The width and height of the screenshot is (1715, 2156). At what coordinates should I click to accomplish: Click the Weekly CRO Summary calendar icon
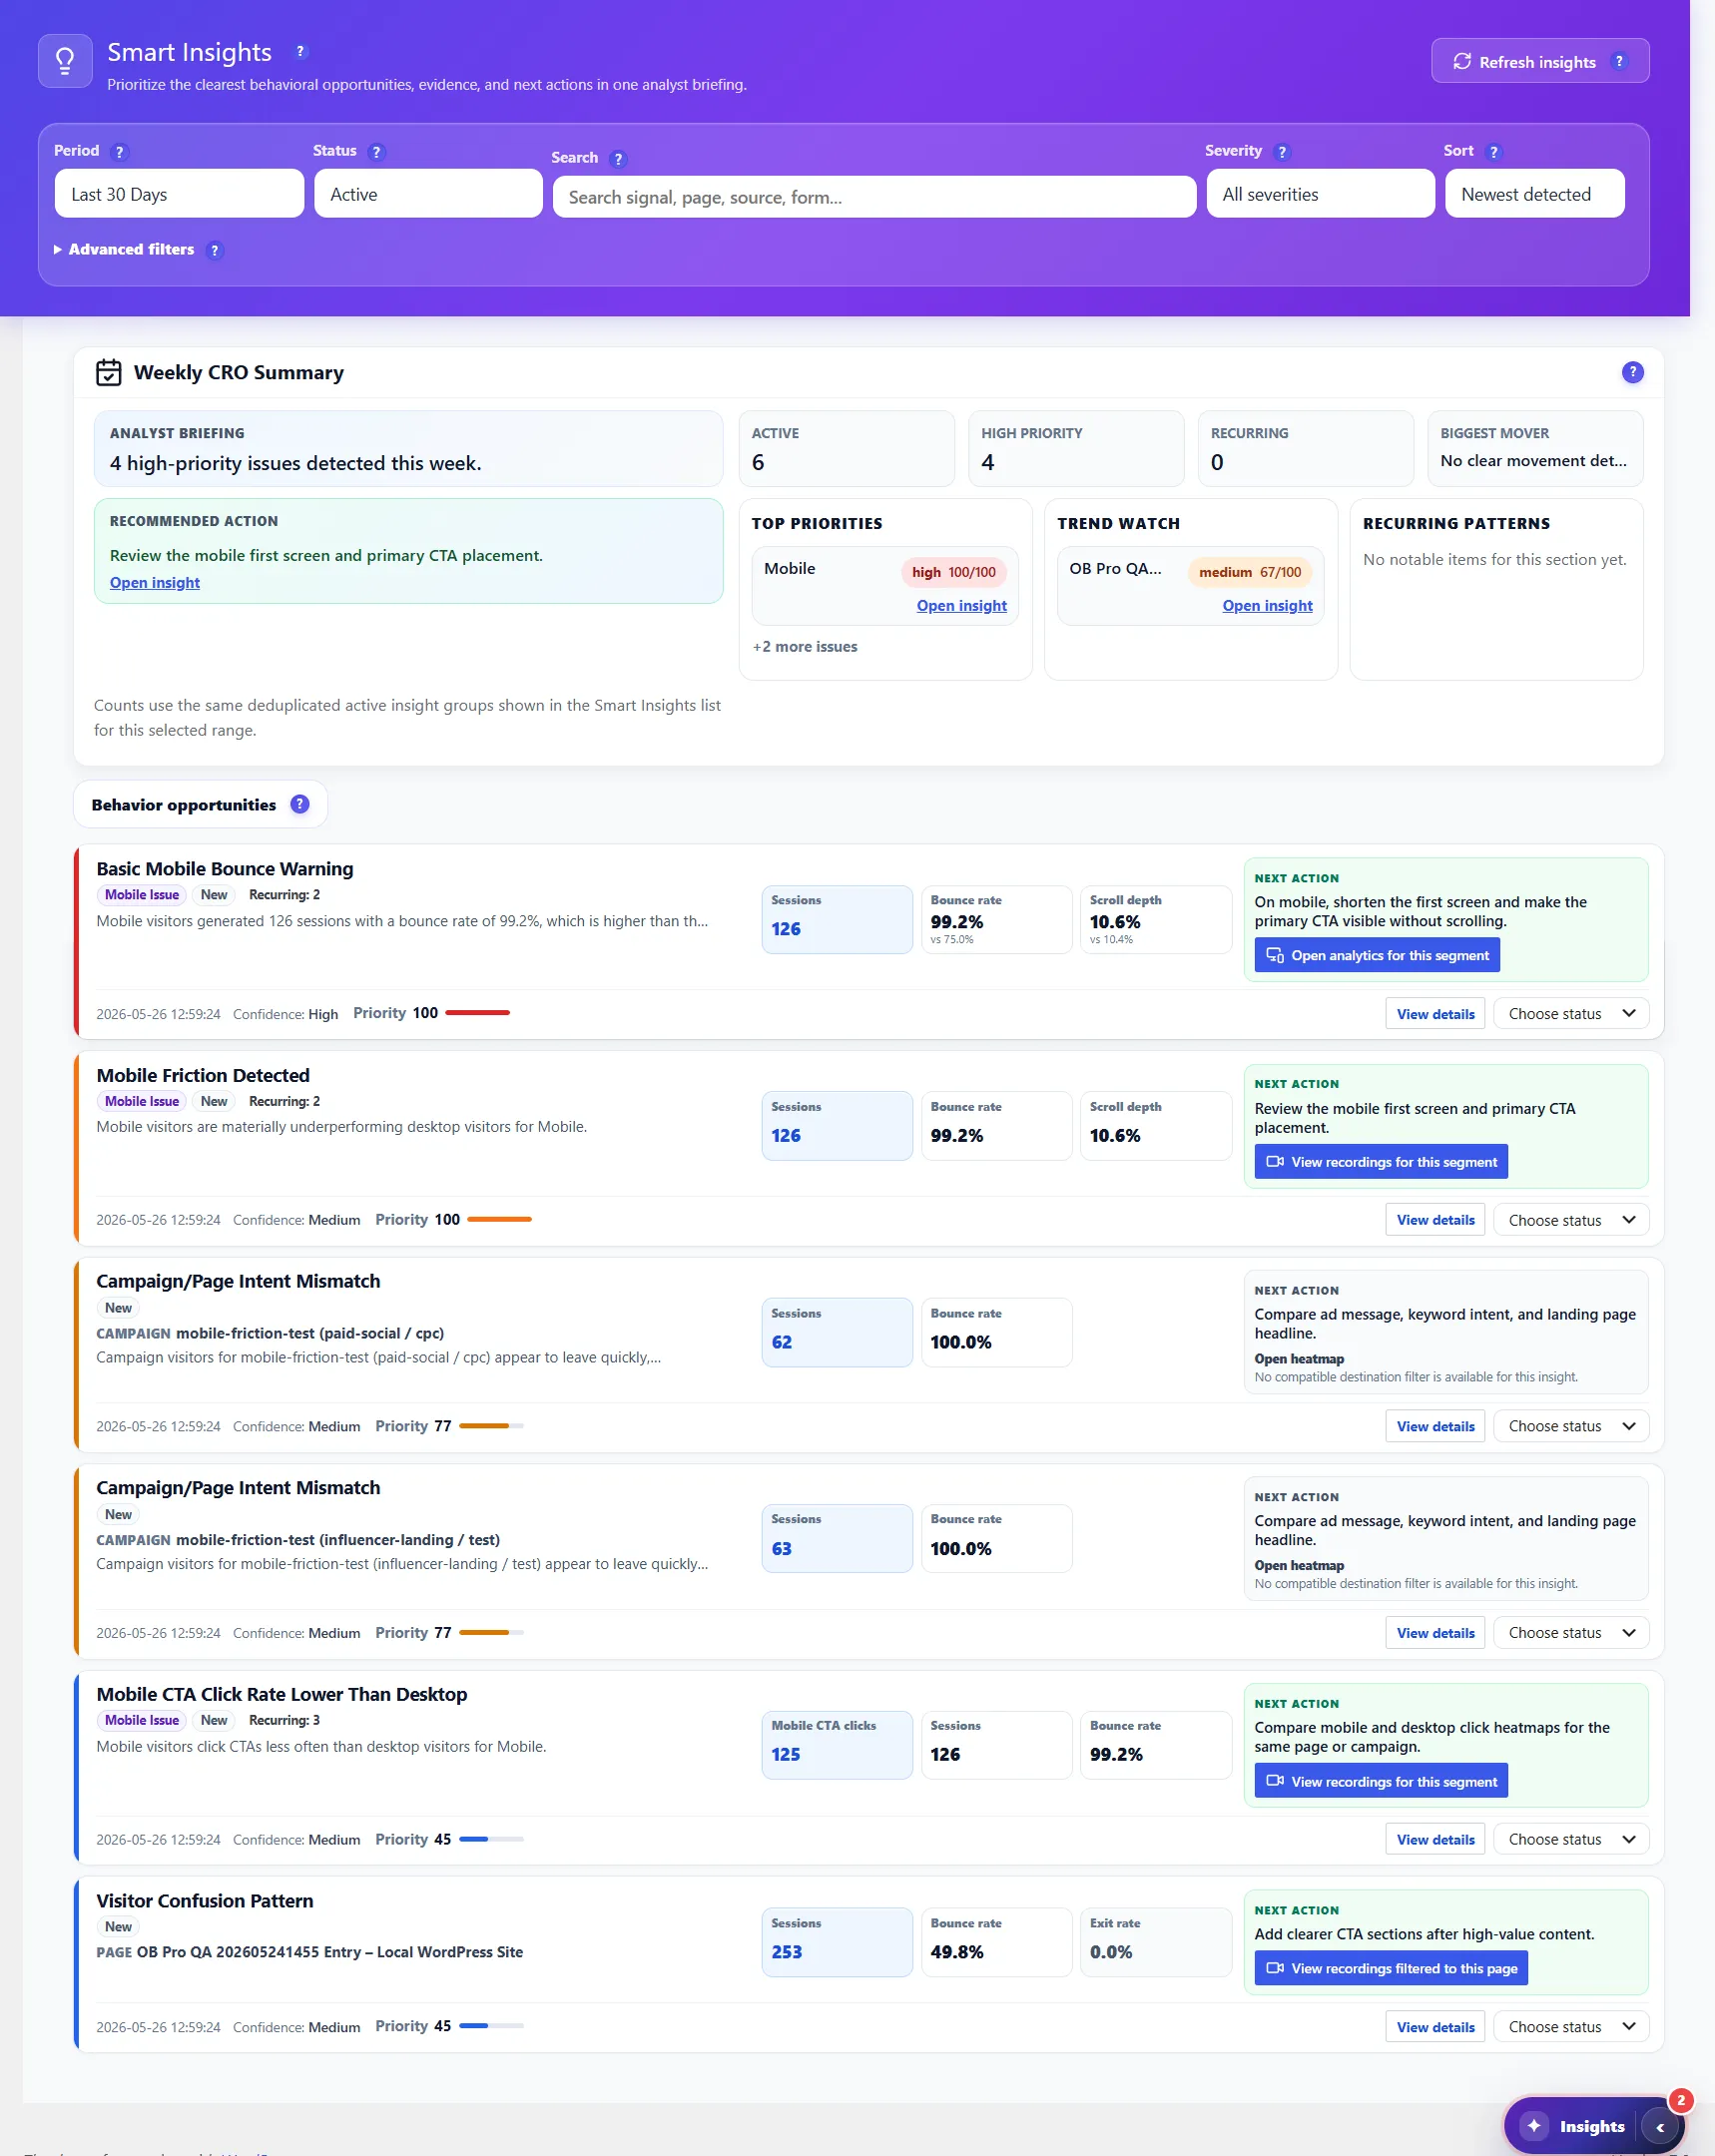[x=108, y=372]
